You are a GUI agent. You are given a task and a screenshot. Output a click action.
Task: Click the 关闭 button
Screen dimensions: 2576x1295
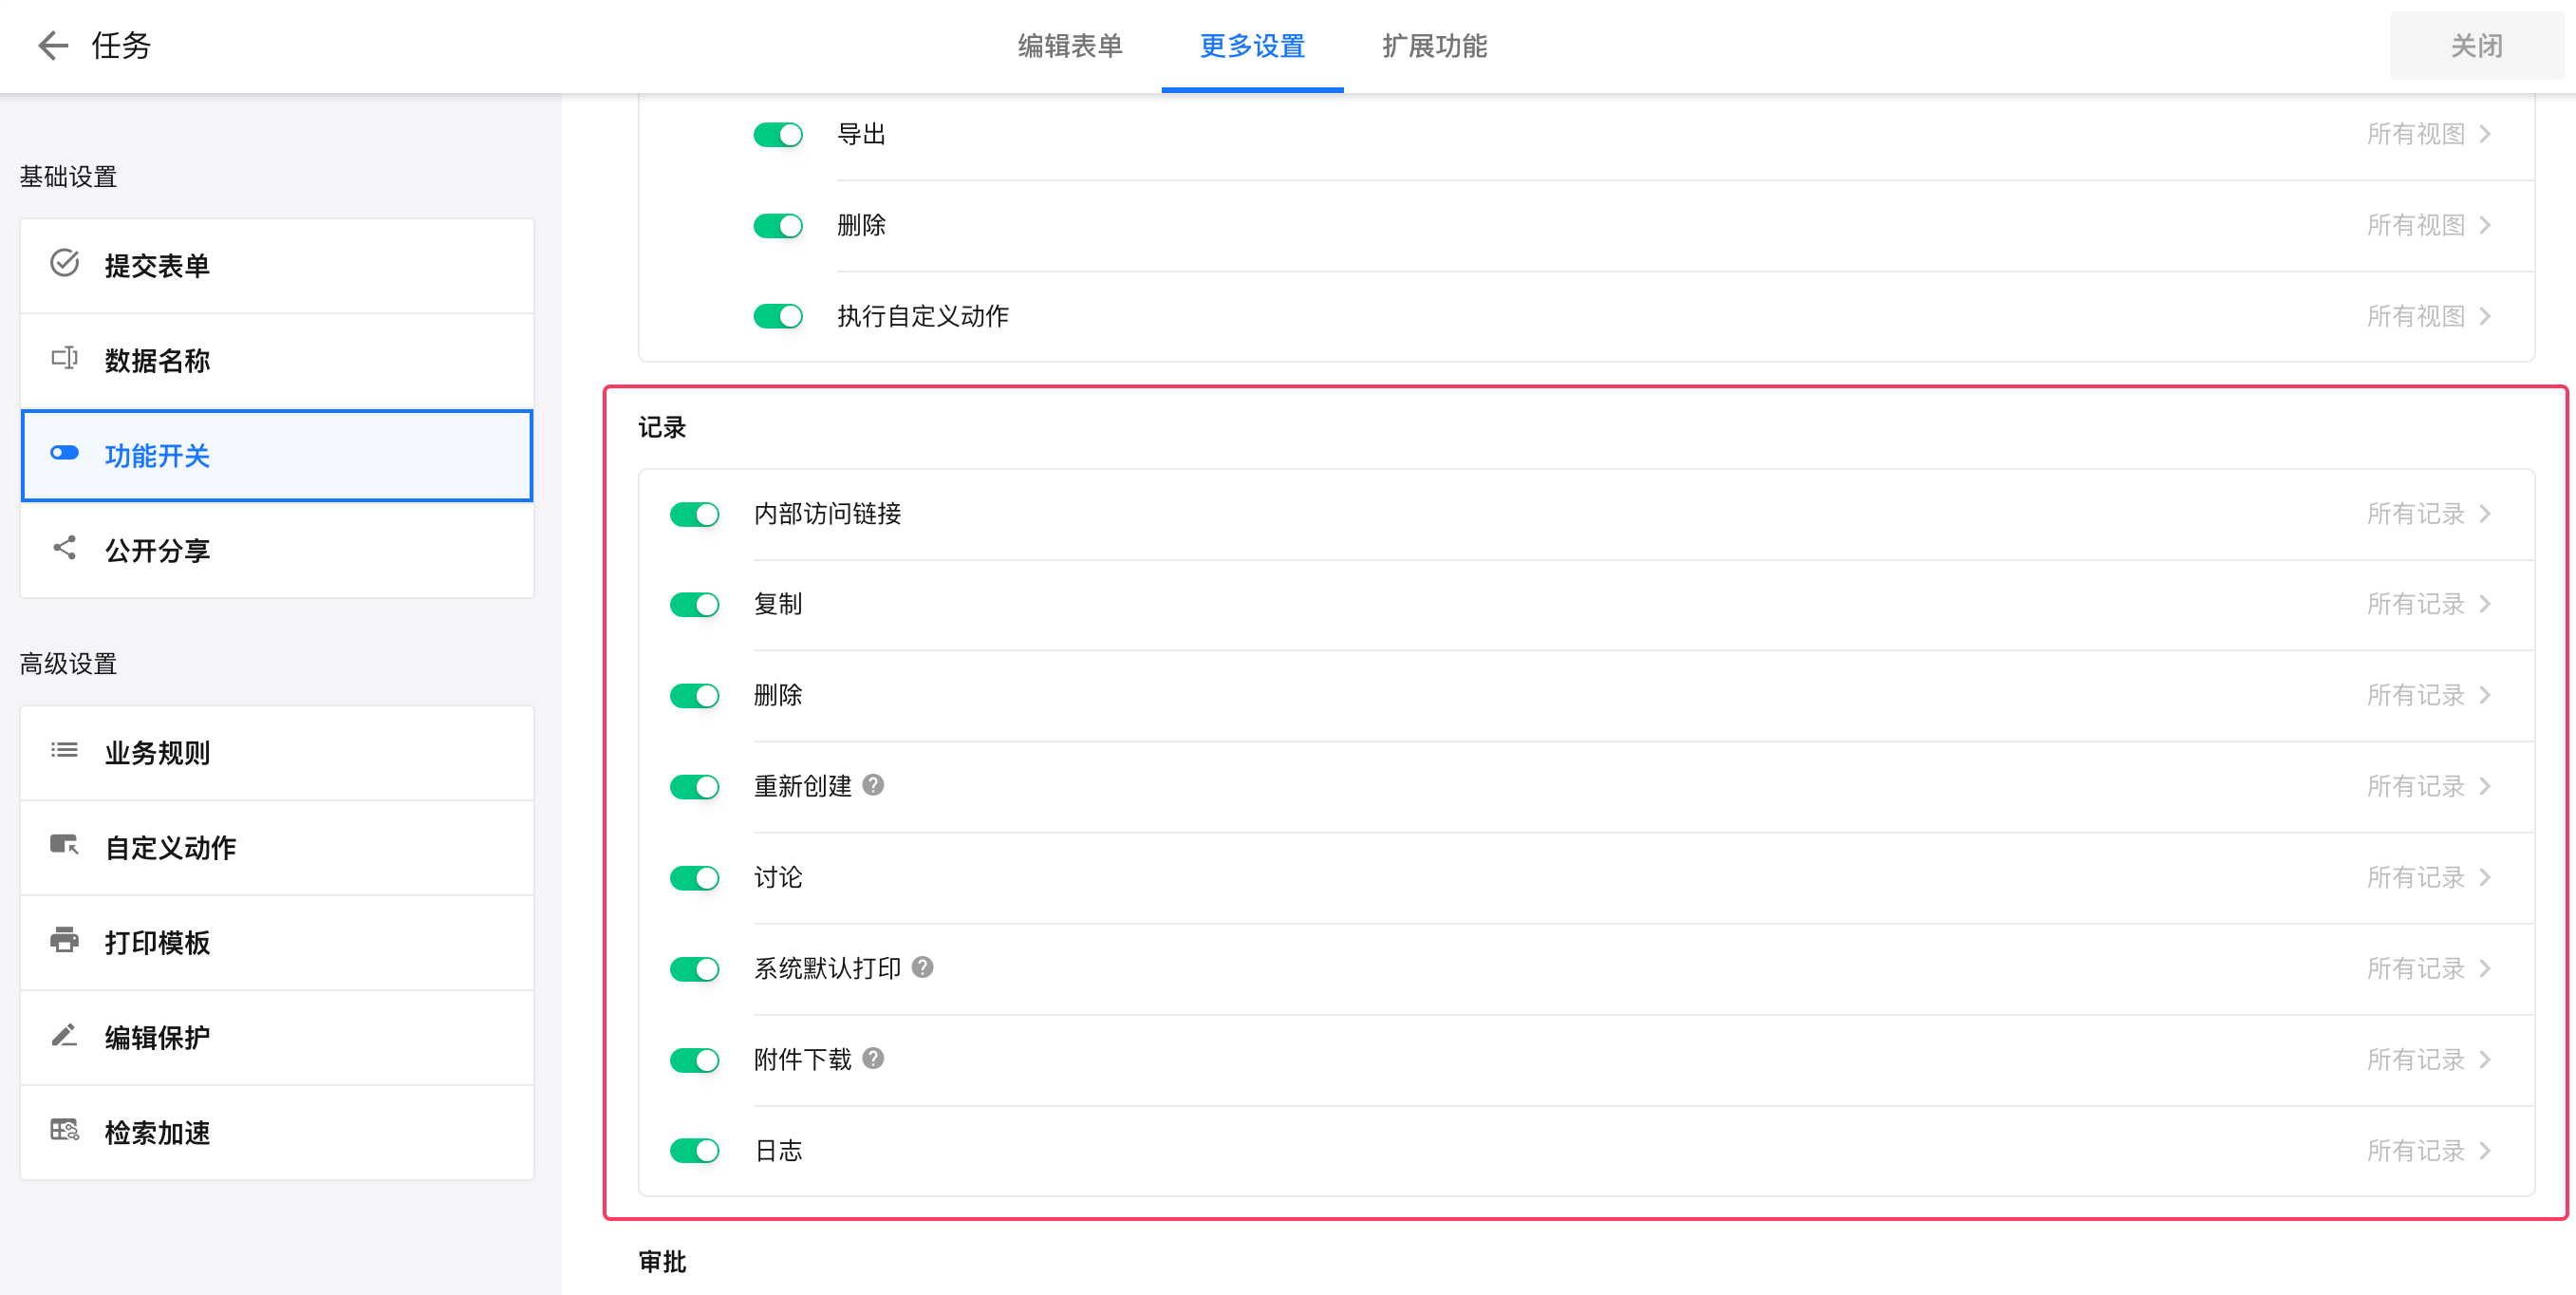pos(2475,46)
